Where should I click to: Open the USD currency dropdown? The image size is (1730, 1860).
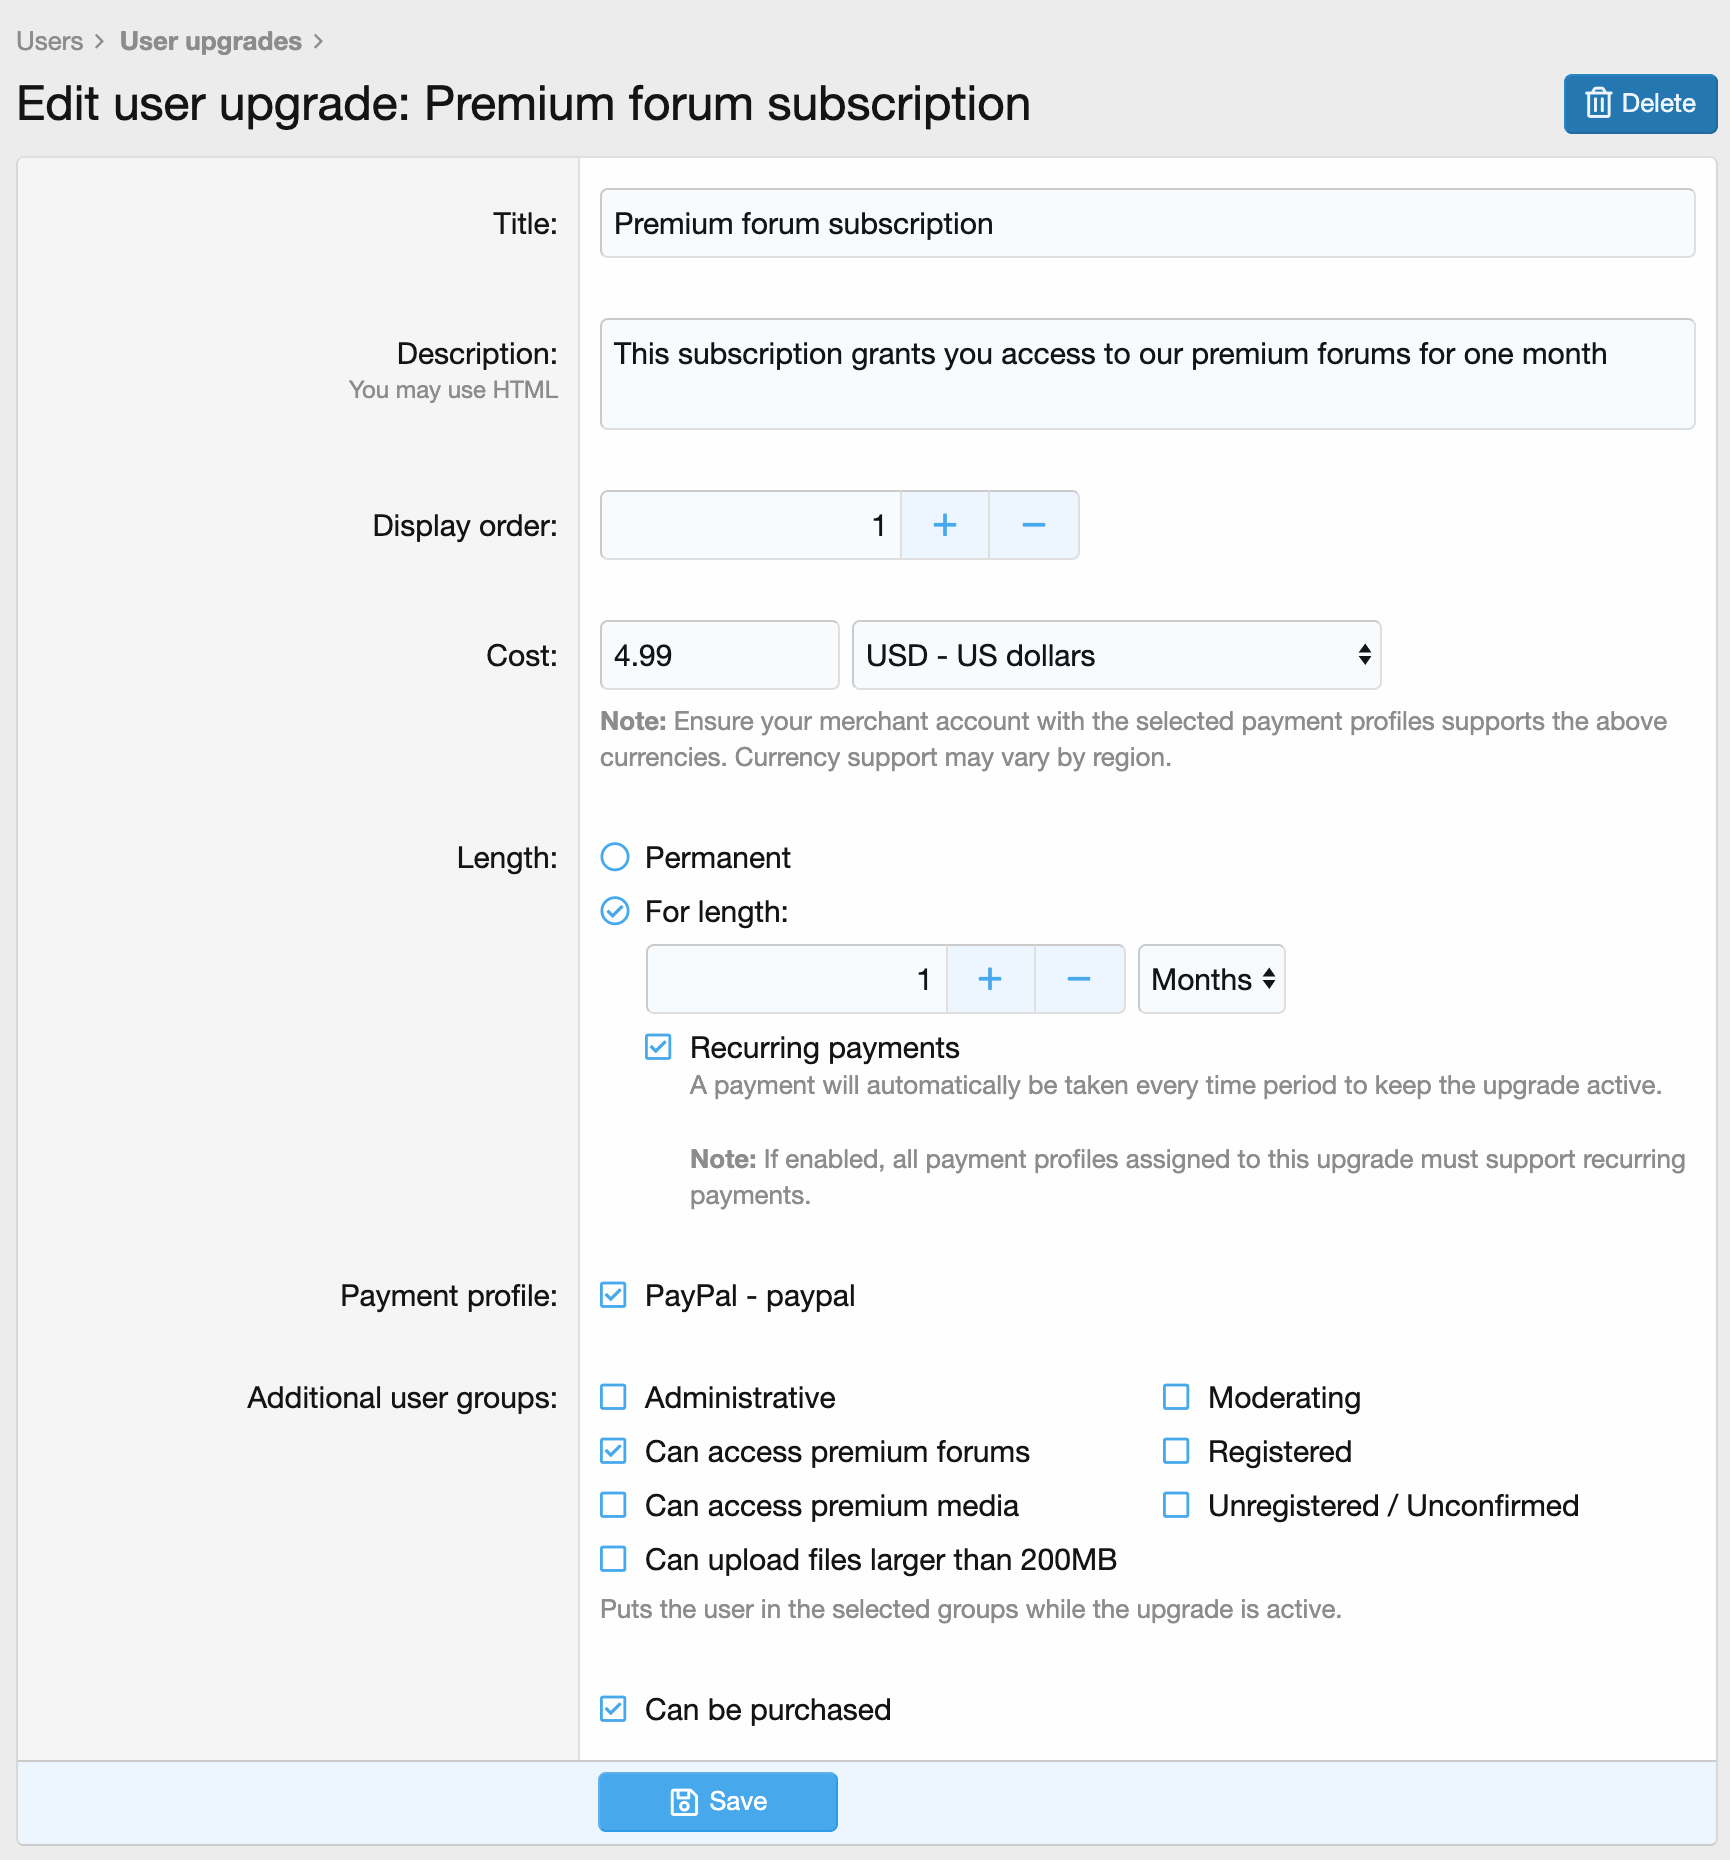point(1116,655)
